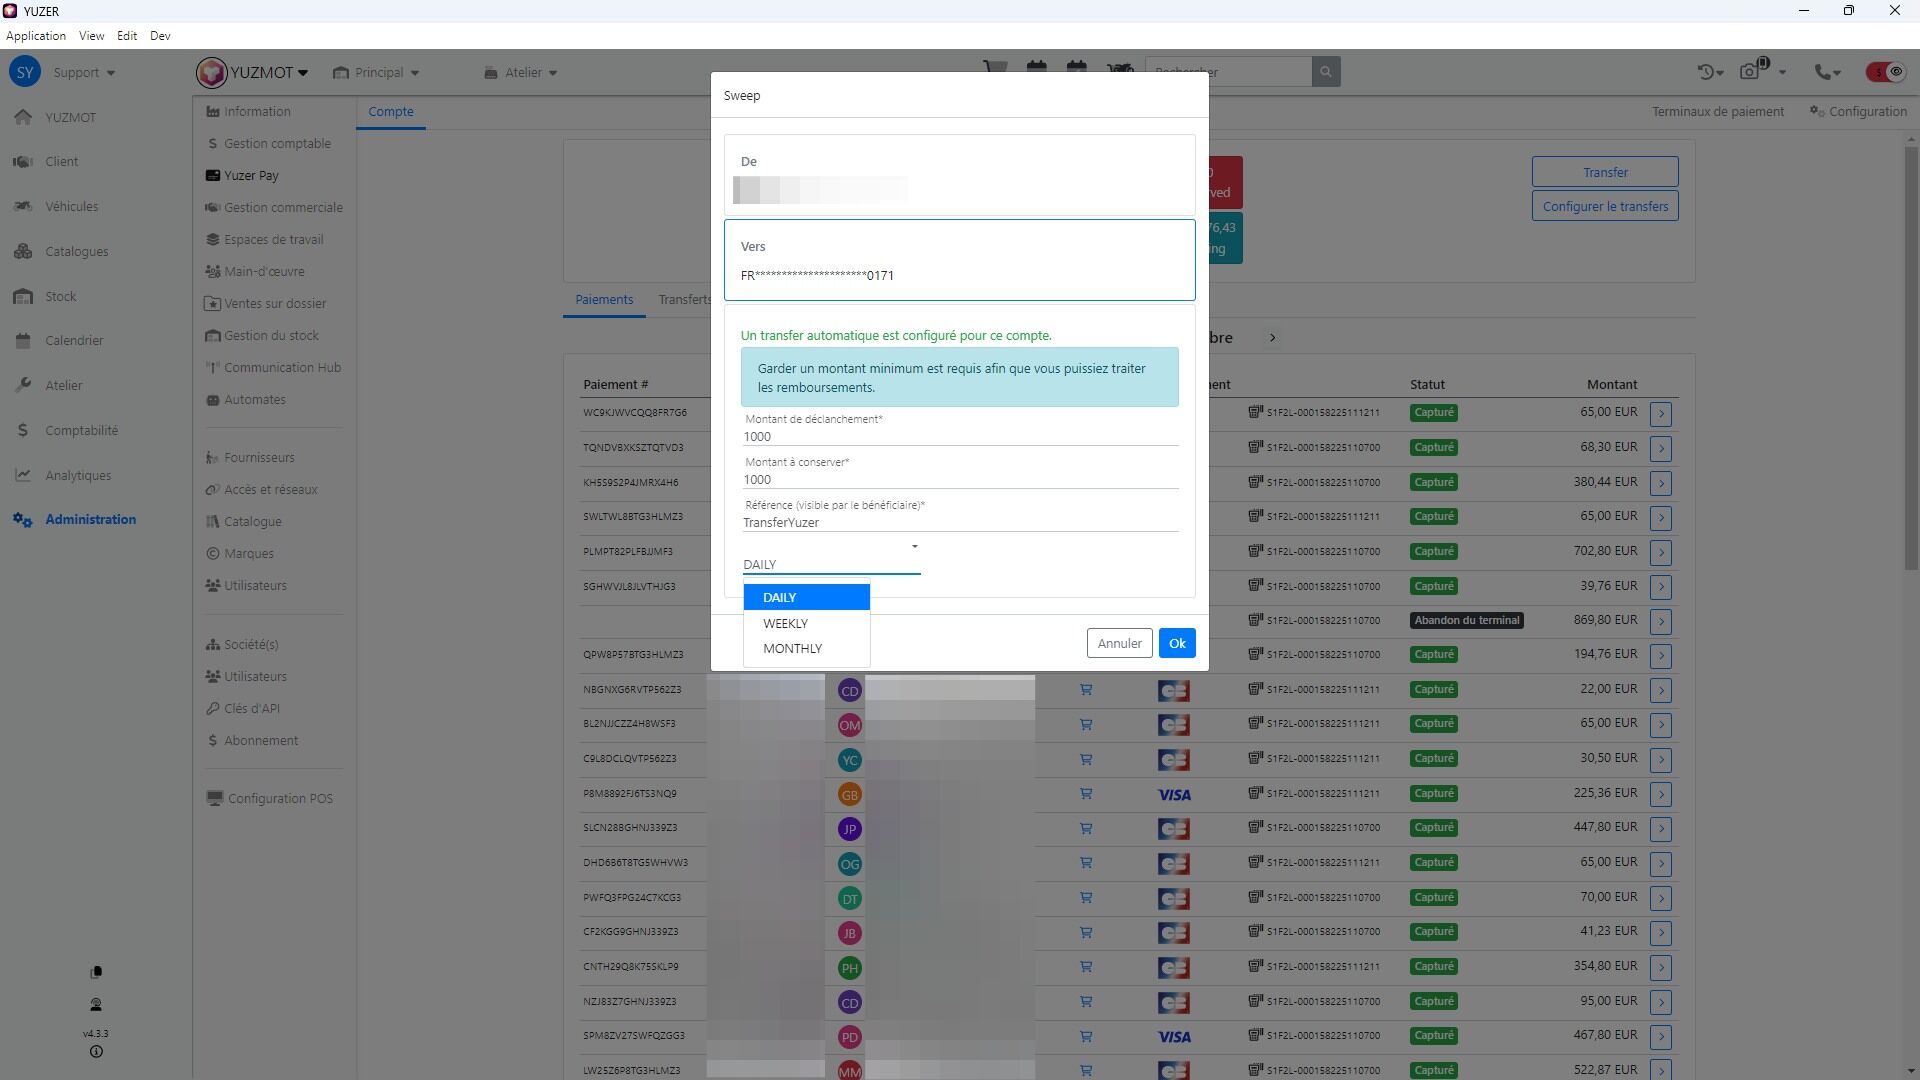The width and height of the screenshot is (1920, 1080).
Task: Click the phone icon in header
Action: pos(1824,72)
